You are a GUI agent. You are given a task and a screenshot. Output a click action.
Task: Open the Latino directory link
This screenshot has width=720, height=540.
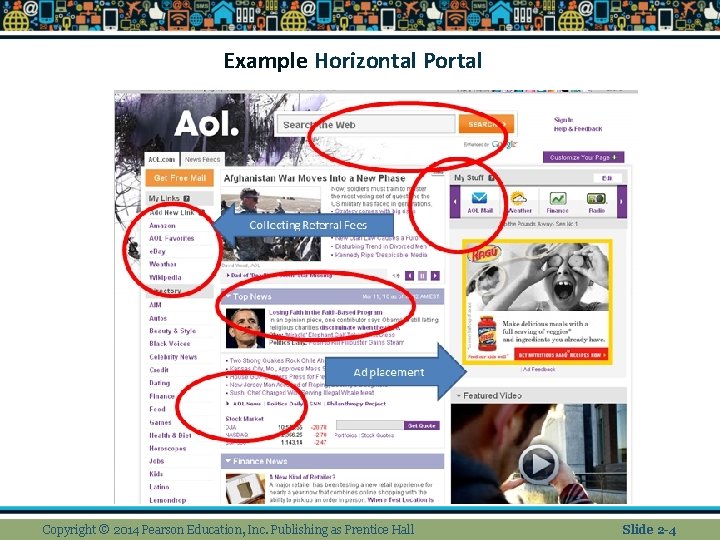(159, 487)
